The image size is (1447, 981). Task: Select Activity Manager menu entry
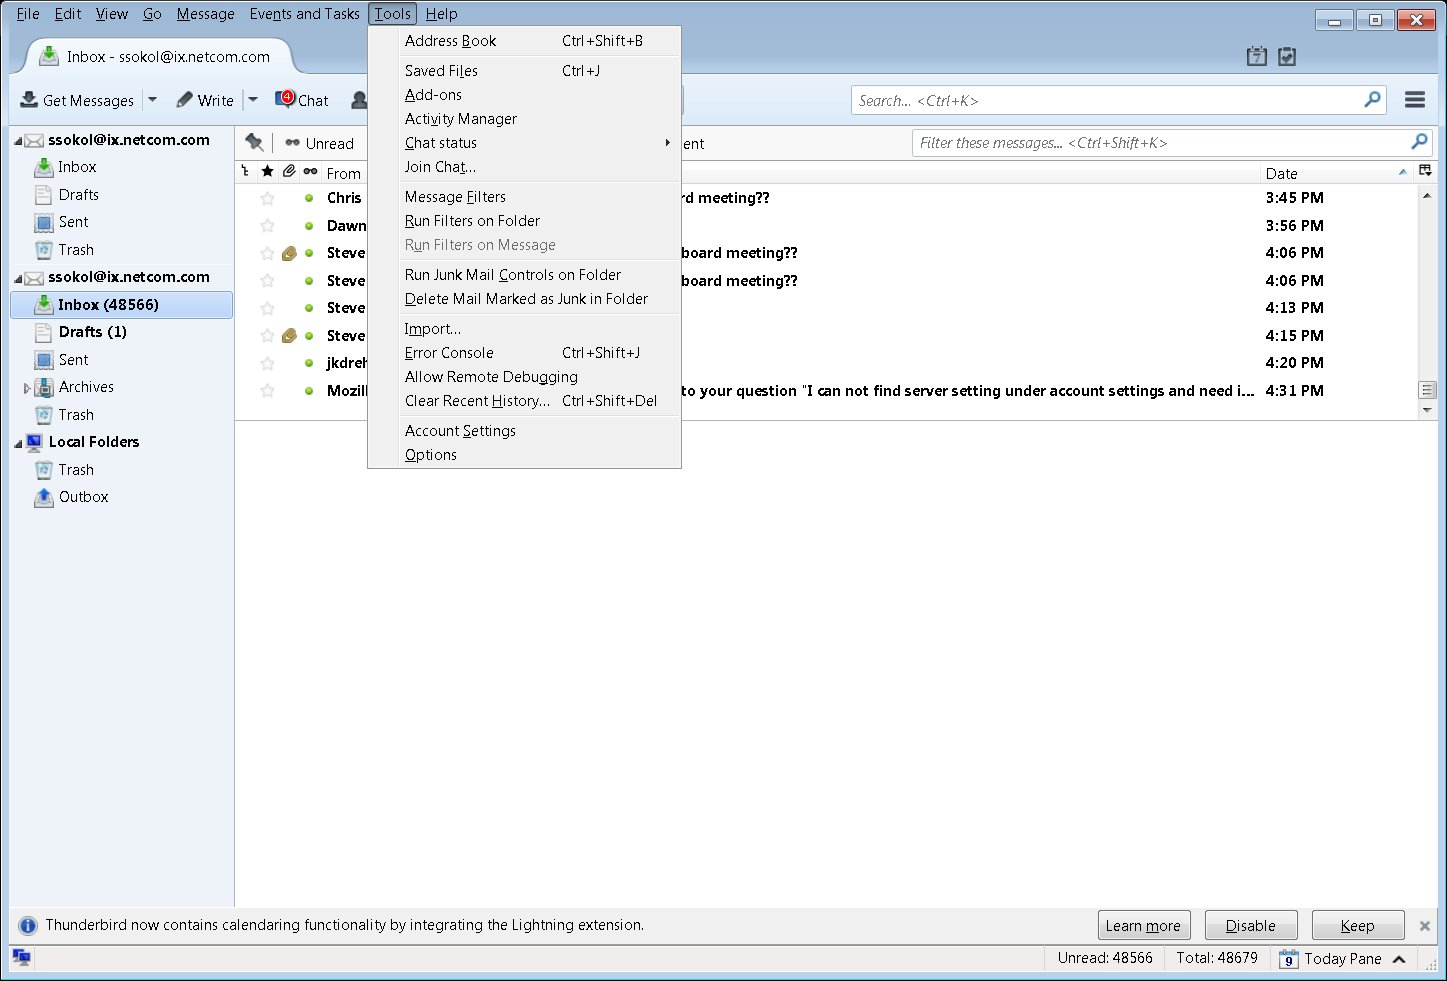click(524, 119)
